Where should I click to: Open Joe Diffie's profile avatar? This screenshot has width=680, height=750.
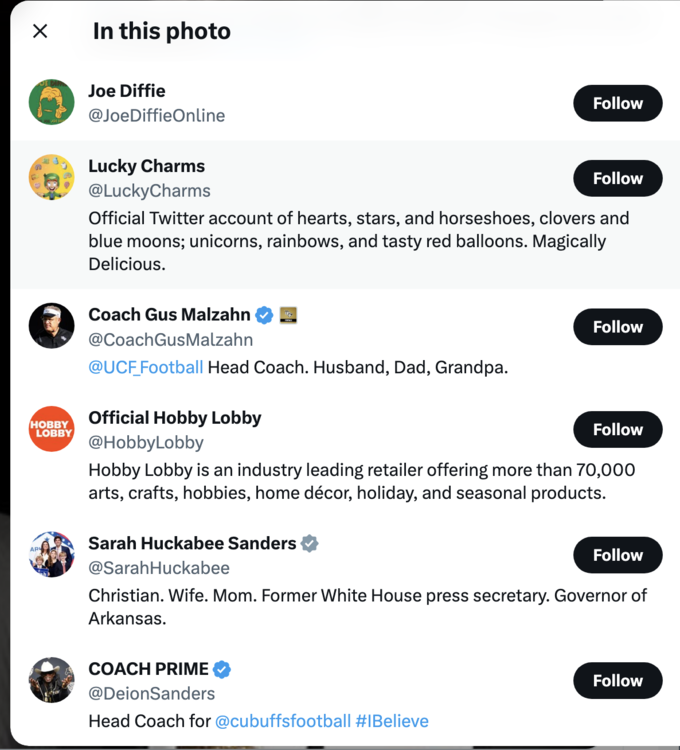tap(51, 103)
